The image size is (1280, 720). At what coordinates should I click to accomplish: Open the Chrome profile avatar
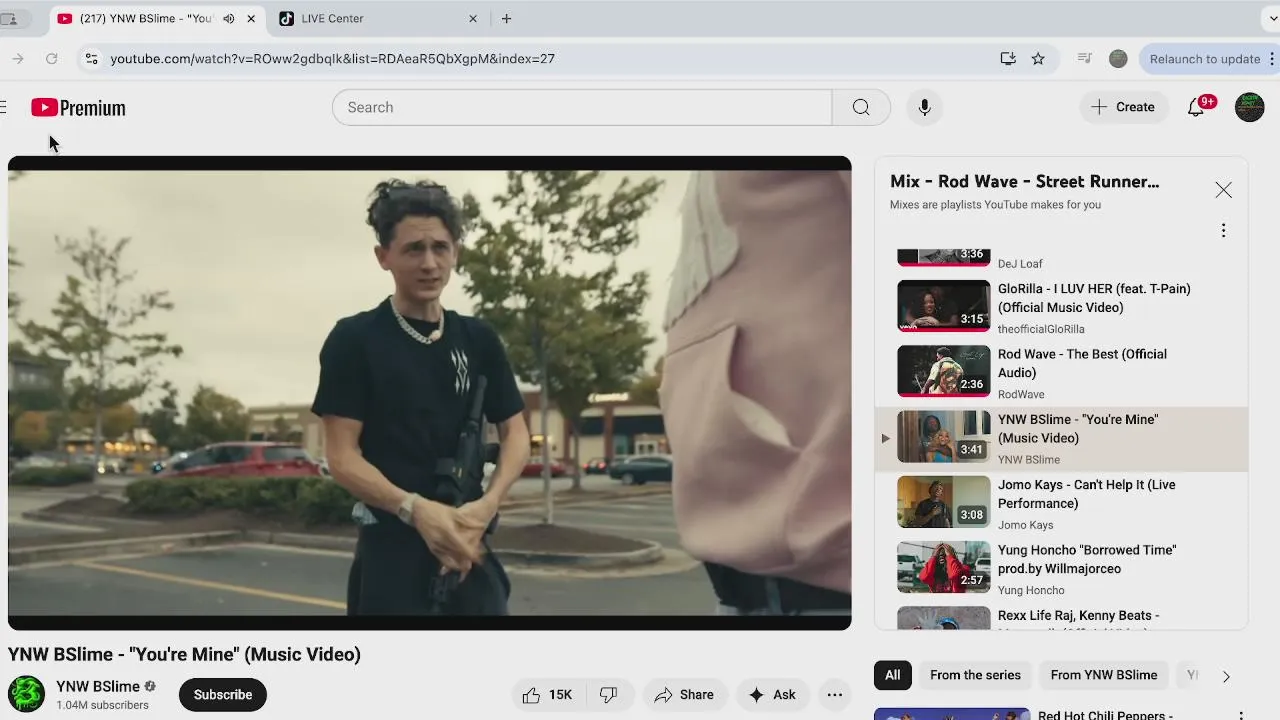pos(1118,59)
